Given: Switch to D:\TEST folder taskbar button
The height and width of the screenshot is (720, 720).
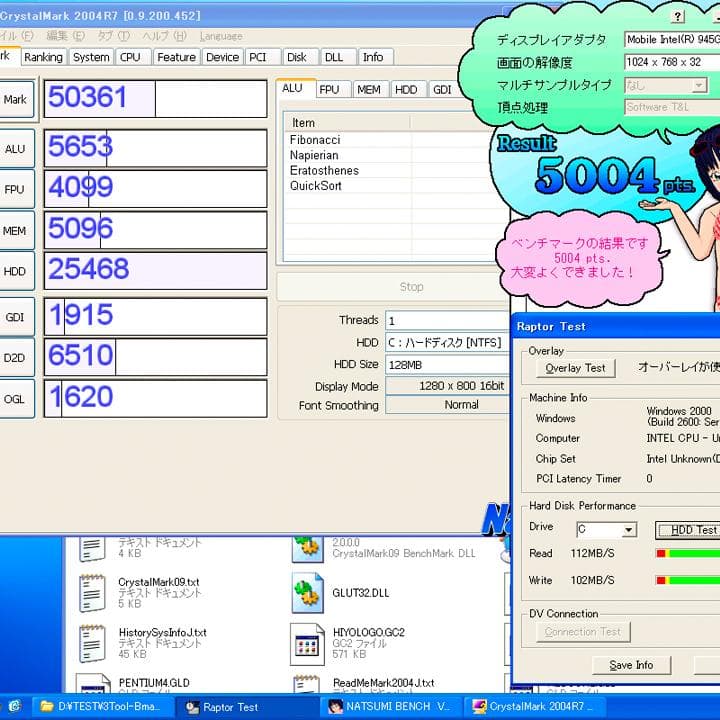Looking at the screenshot, I should 103,706.
